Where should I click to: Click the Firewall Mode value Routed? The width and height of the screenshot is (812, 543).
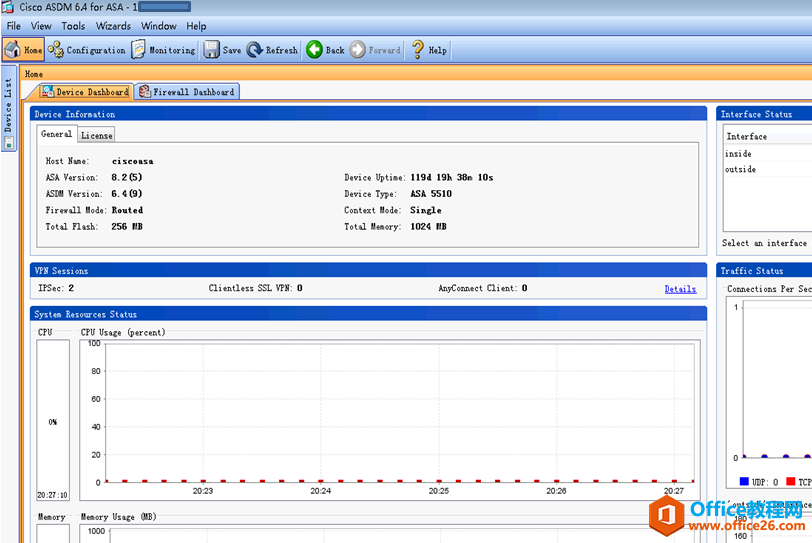pyautogui.click(x=127, y=210)
